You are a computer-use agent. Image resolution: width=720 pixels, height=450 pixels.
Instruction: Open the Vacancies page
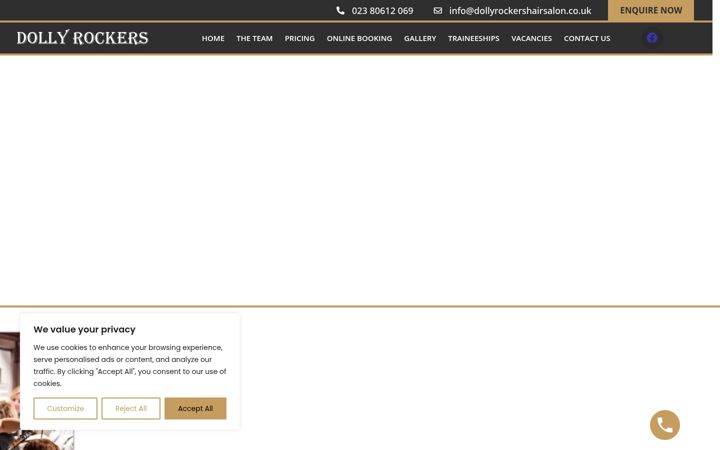click(531, 39)
